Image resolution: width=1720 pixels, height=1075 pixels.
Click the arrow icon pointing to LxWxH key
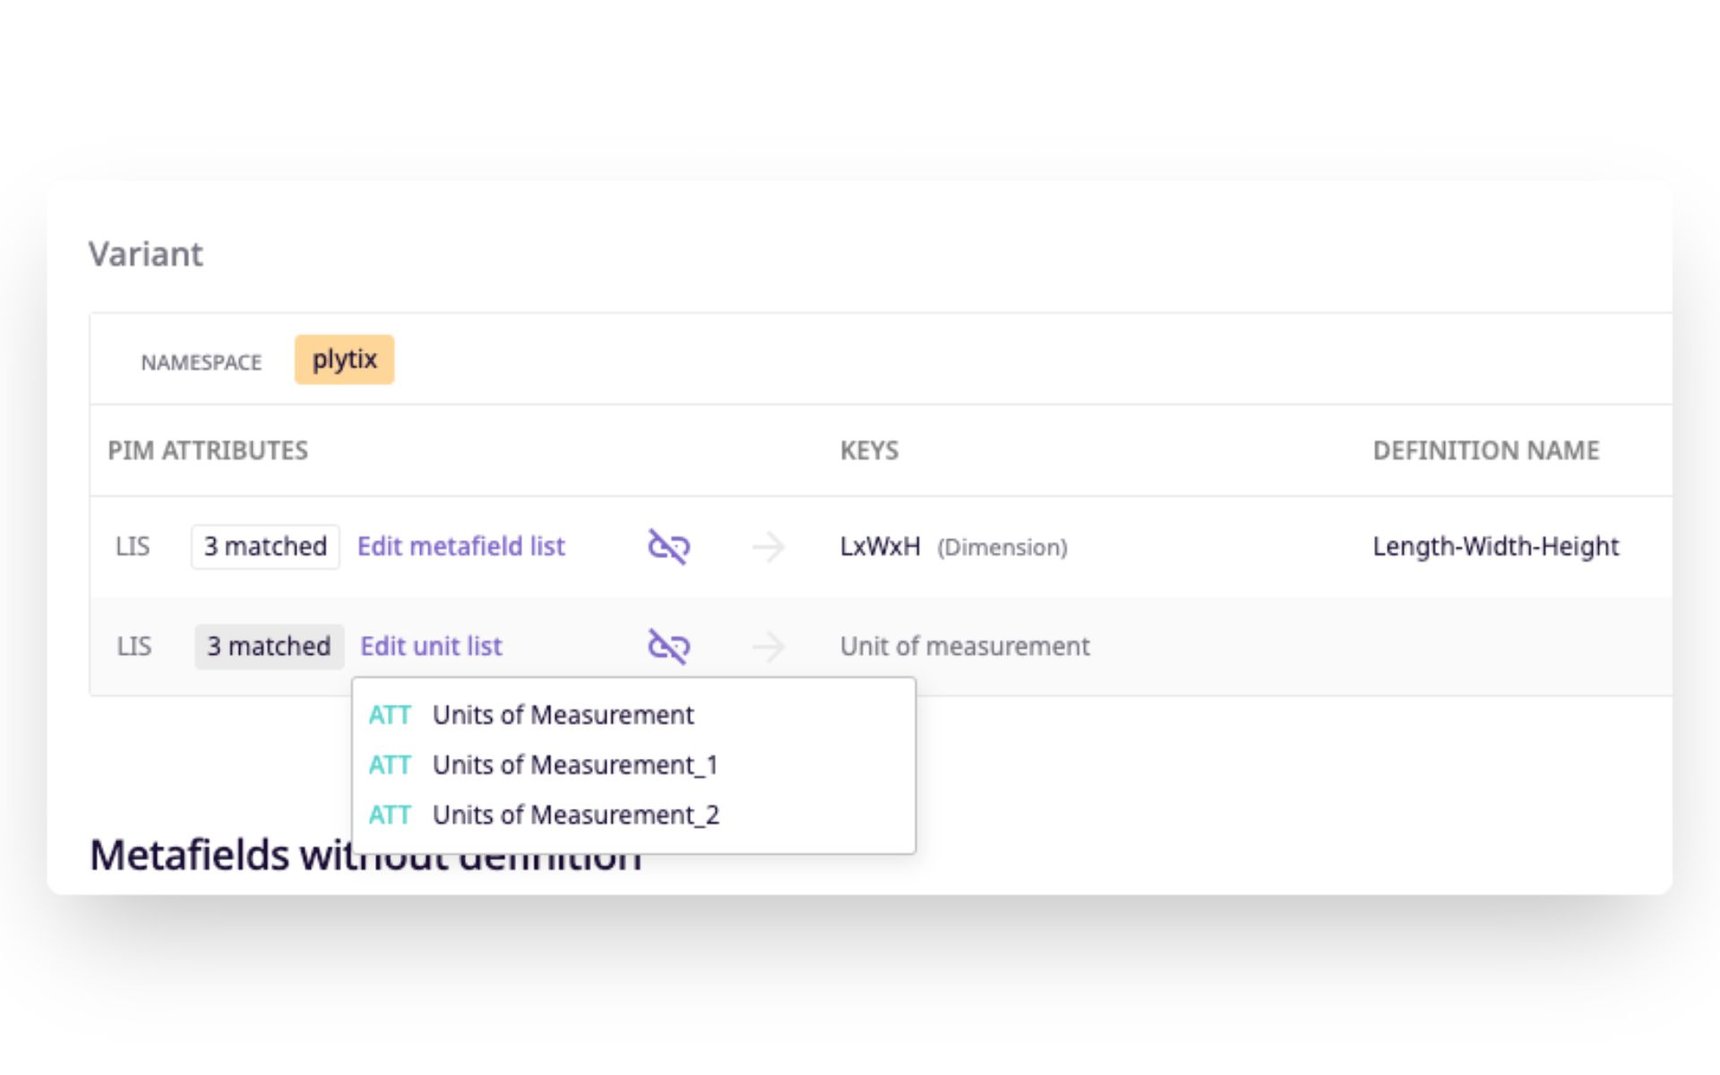tap(768, 546)
